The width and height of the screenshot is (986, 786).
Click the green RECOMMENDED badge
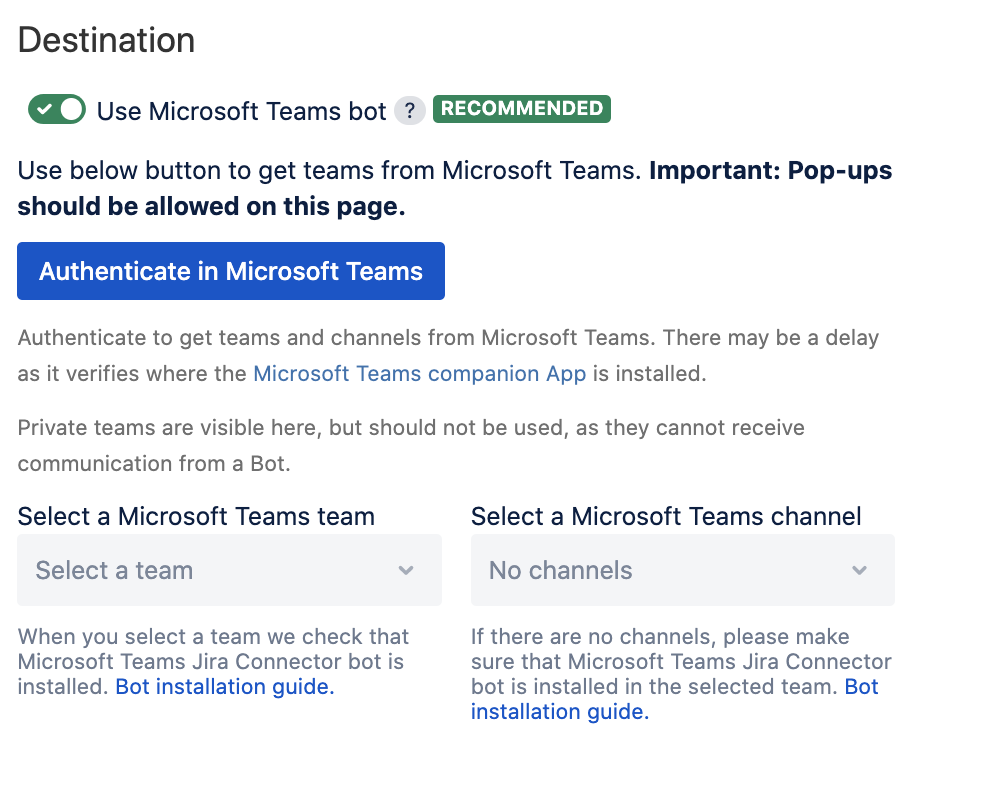point(521,109)
